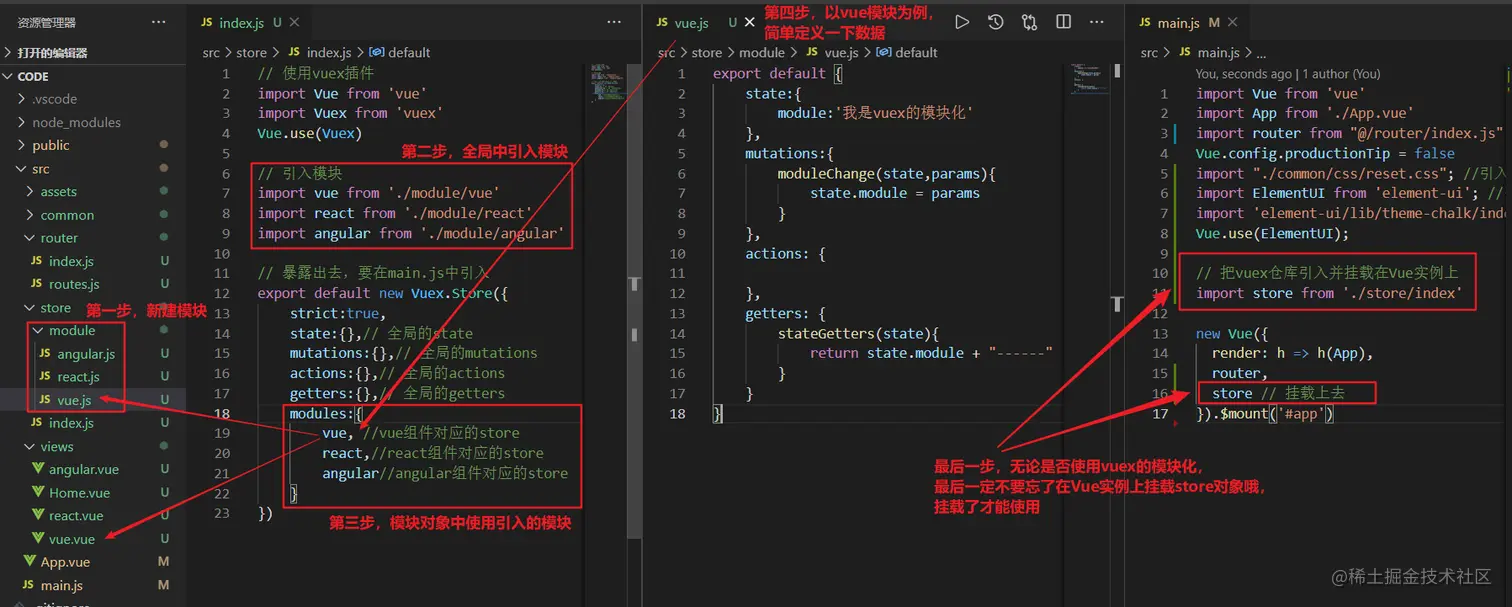Collapse the CODE root folder
This screenshot has width=1512, height=607.
coord(93,76)
